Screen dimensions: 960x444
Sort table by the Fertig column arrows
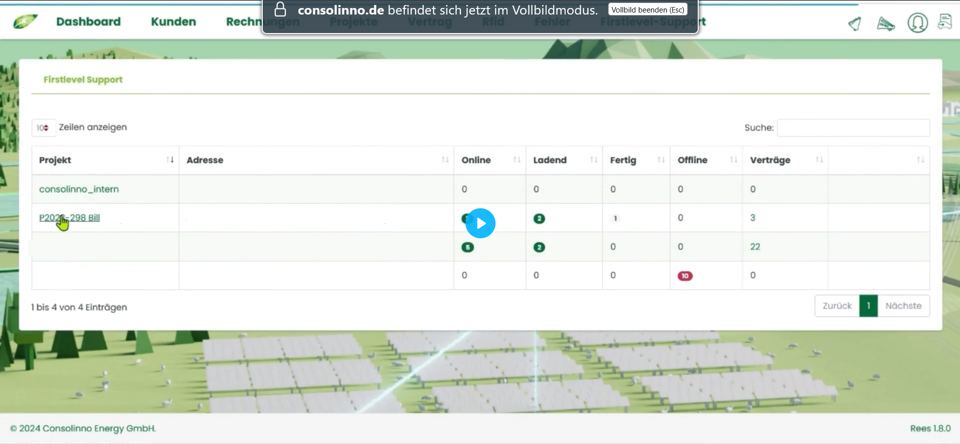pos(661,160)
